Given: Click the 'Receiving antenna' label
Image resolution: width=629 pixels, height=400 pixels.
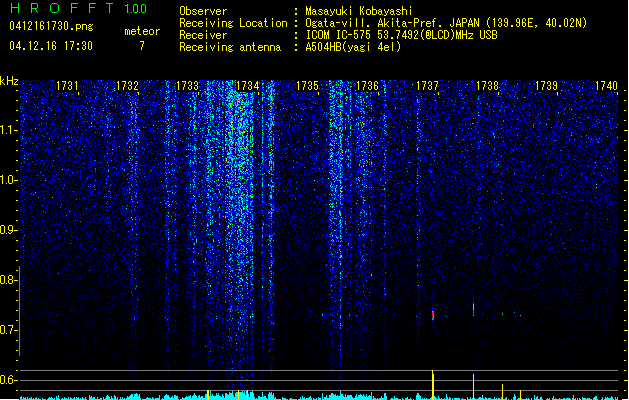Looking at the screenshot, I should click(230, 47).
